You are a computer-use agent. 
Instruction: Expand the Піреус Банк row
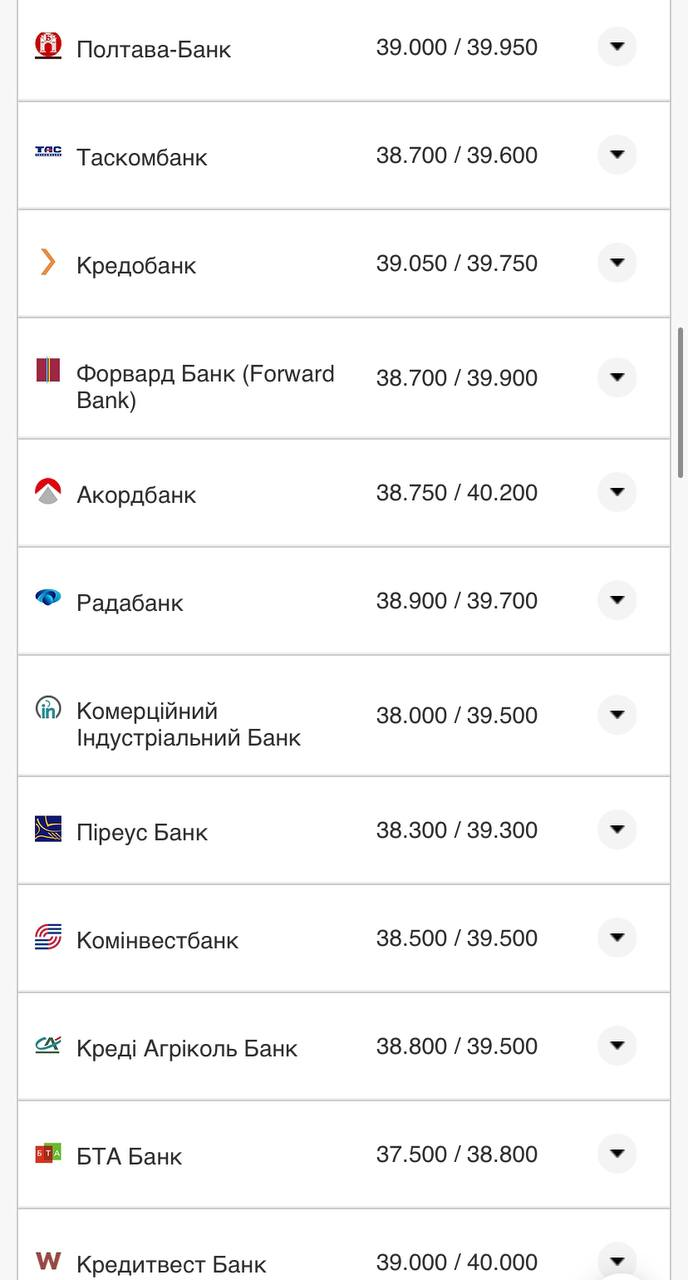coord(617,829)
